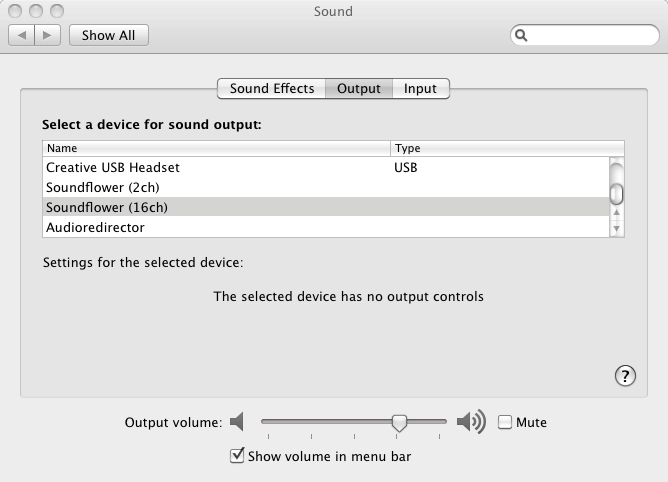This screenshot has height=482, width=668.
Task: Enable the Mute checkbox
Action: (505, 422)
